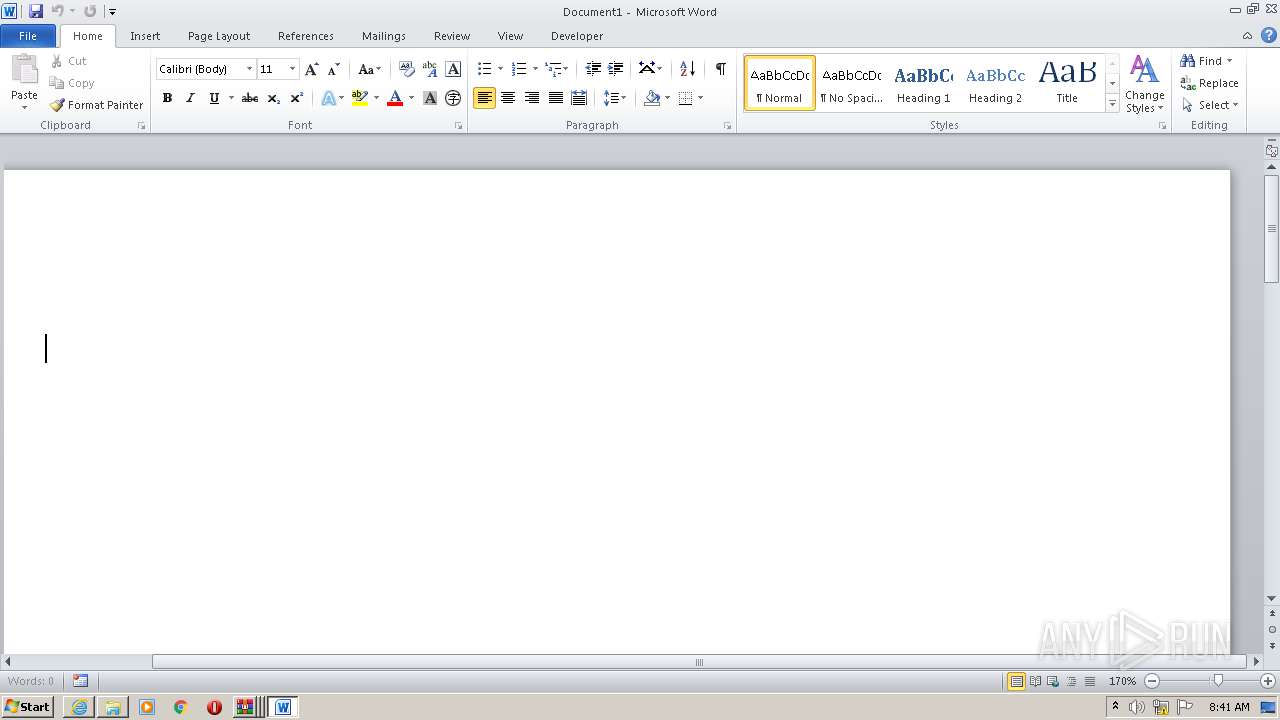Switch to the References tab

(x=306, y=36)
